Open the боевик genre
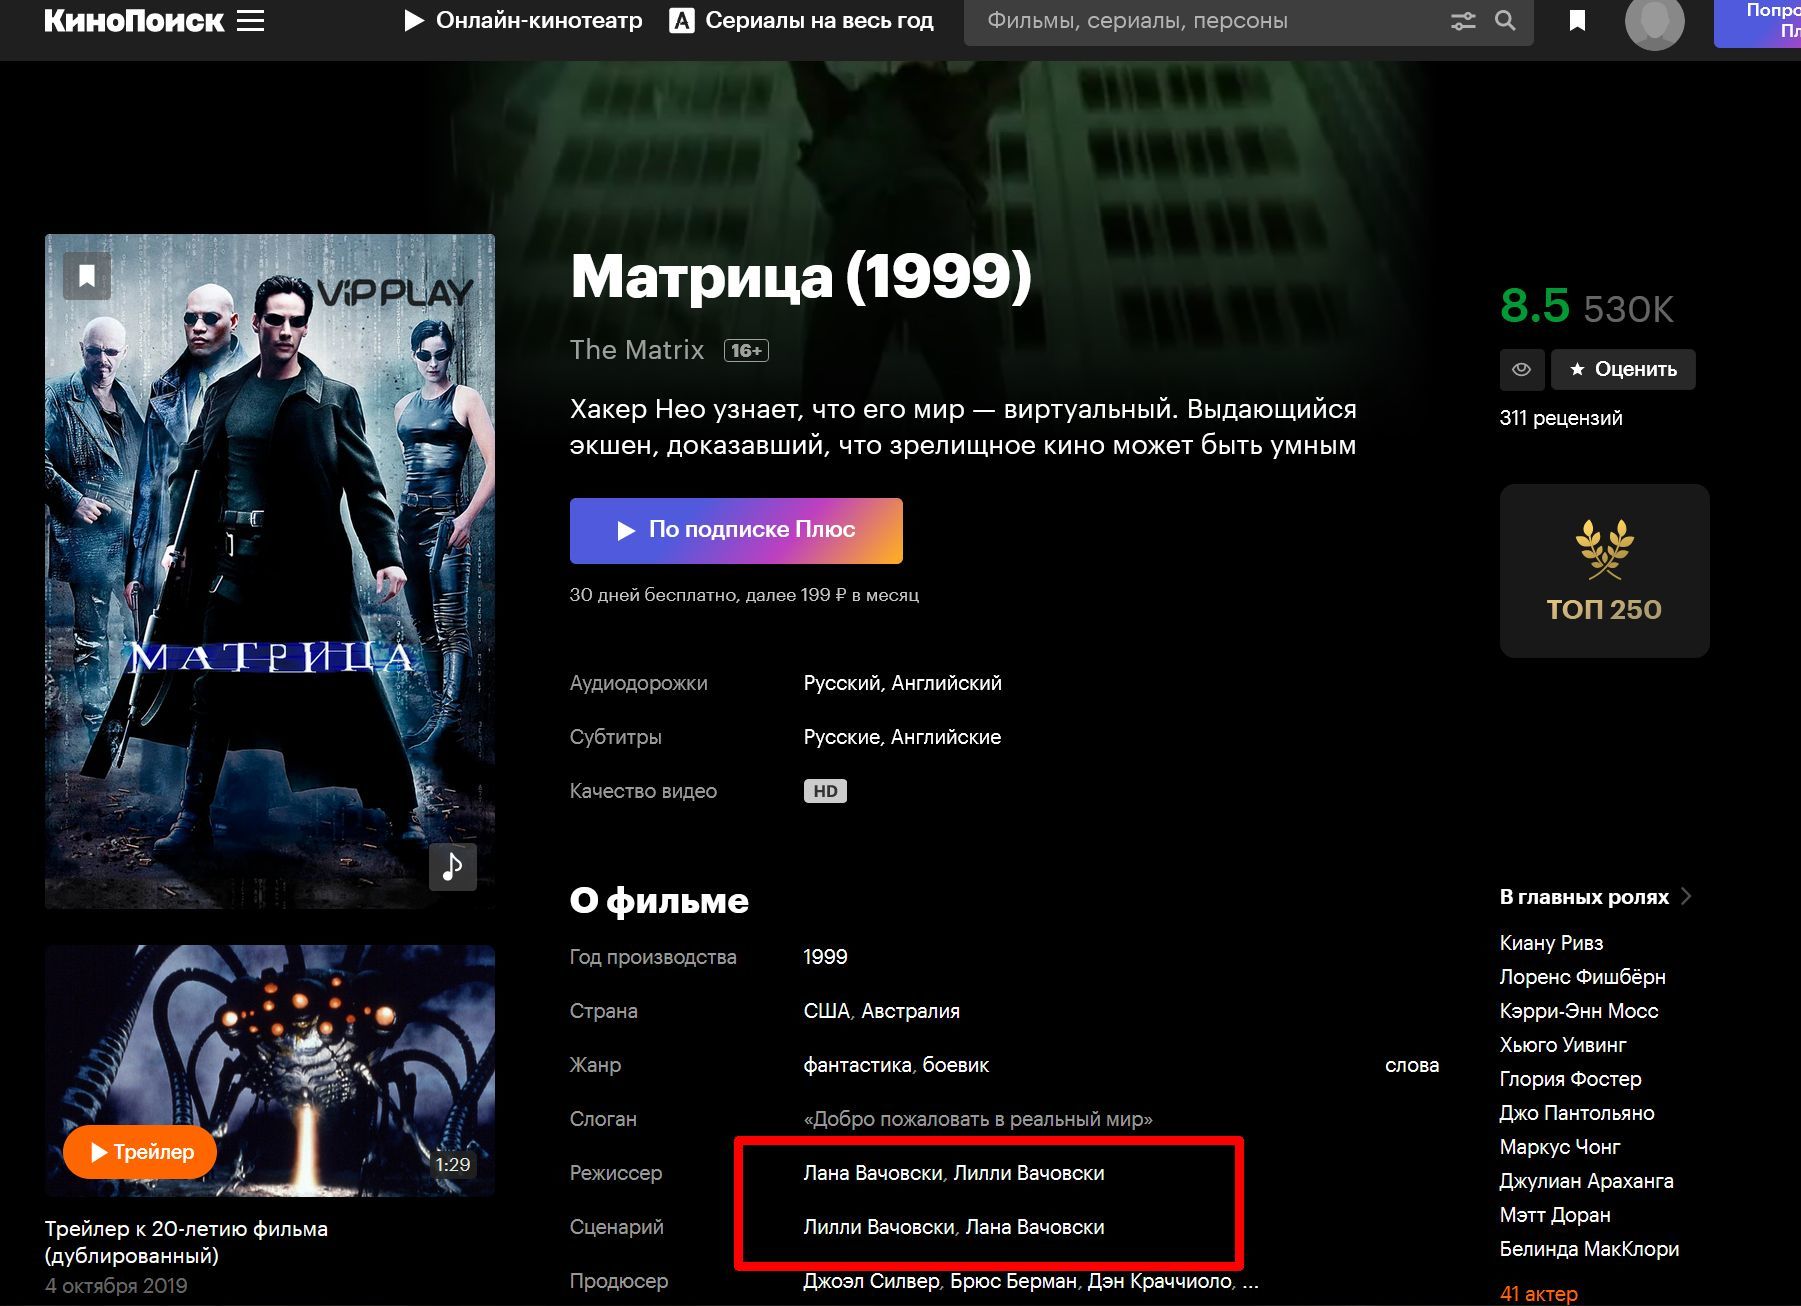This screenshot has width=1801, height=1306. click(x=955, y=1065)
